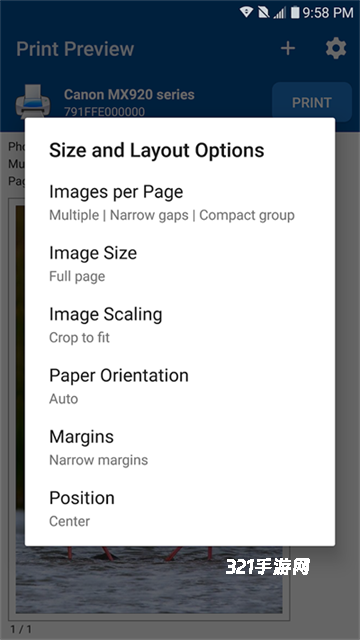
Task: Tap the photo preview thumbnail below dialog
Action: 149,580
